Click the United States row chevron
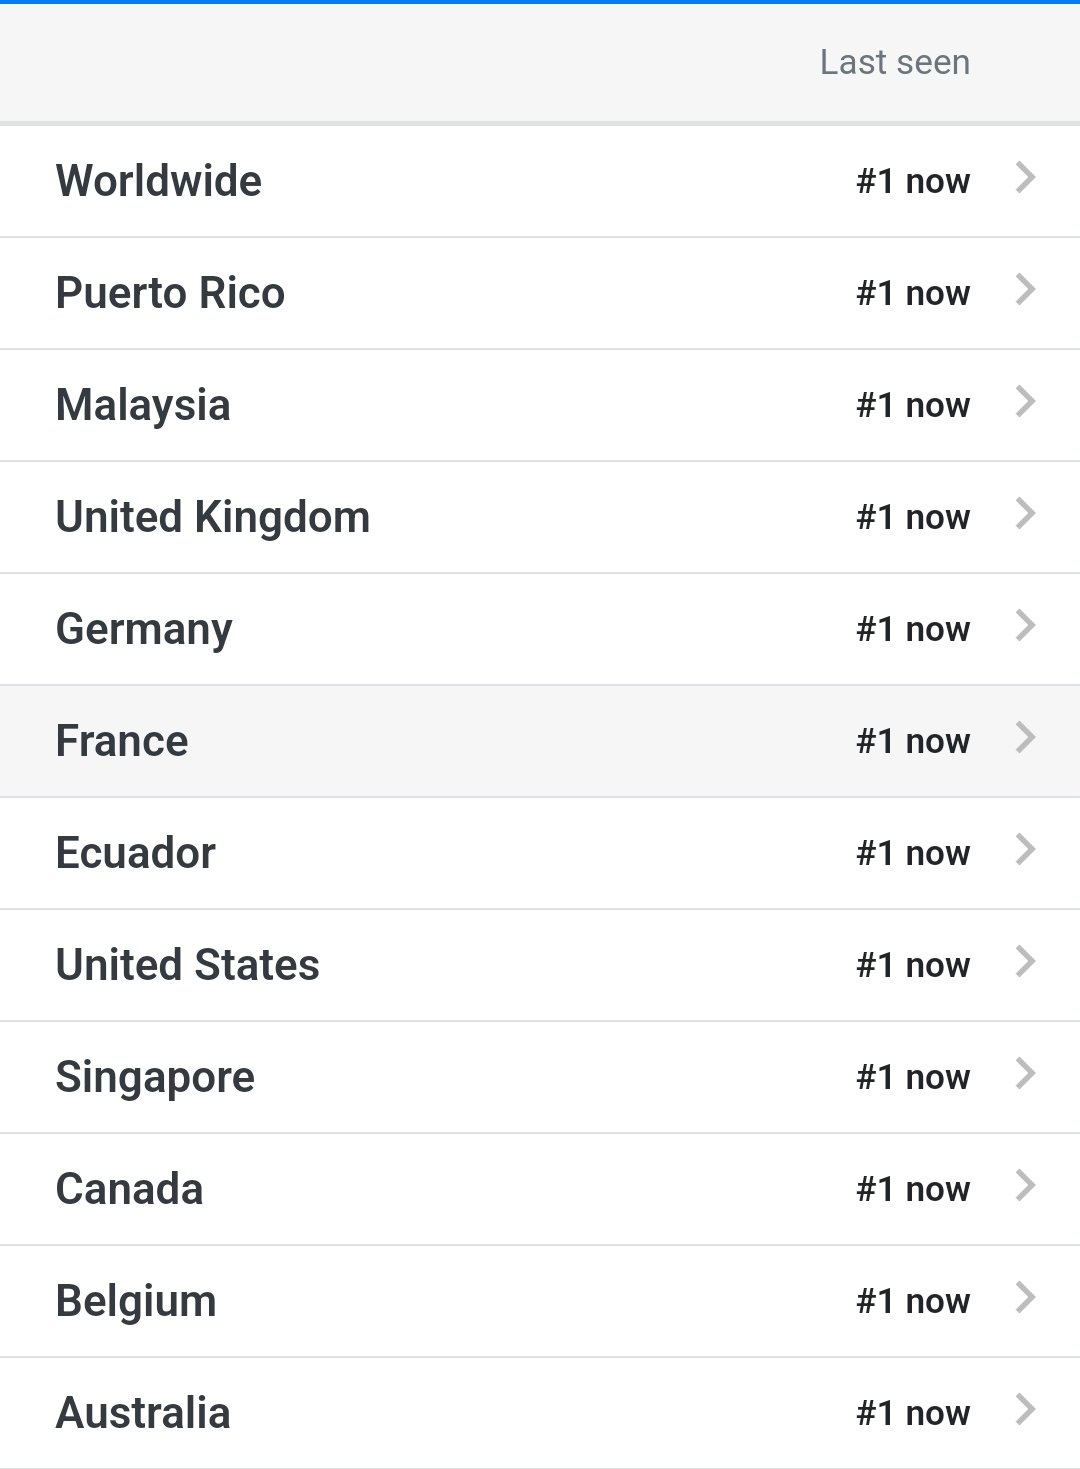This screenshot has width=1080, height=1469. 1025,962
